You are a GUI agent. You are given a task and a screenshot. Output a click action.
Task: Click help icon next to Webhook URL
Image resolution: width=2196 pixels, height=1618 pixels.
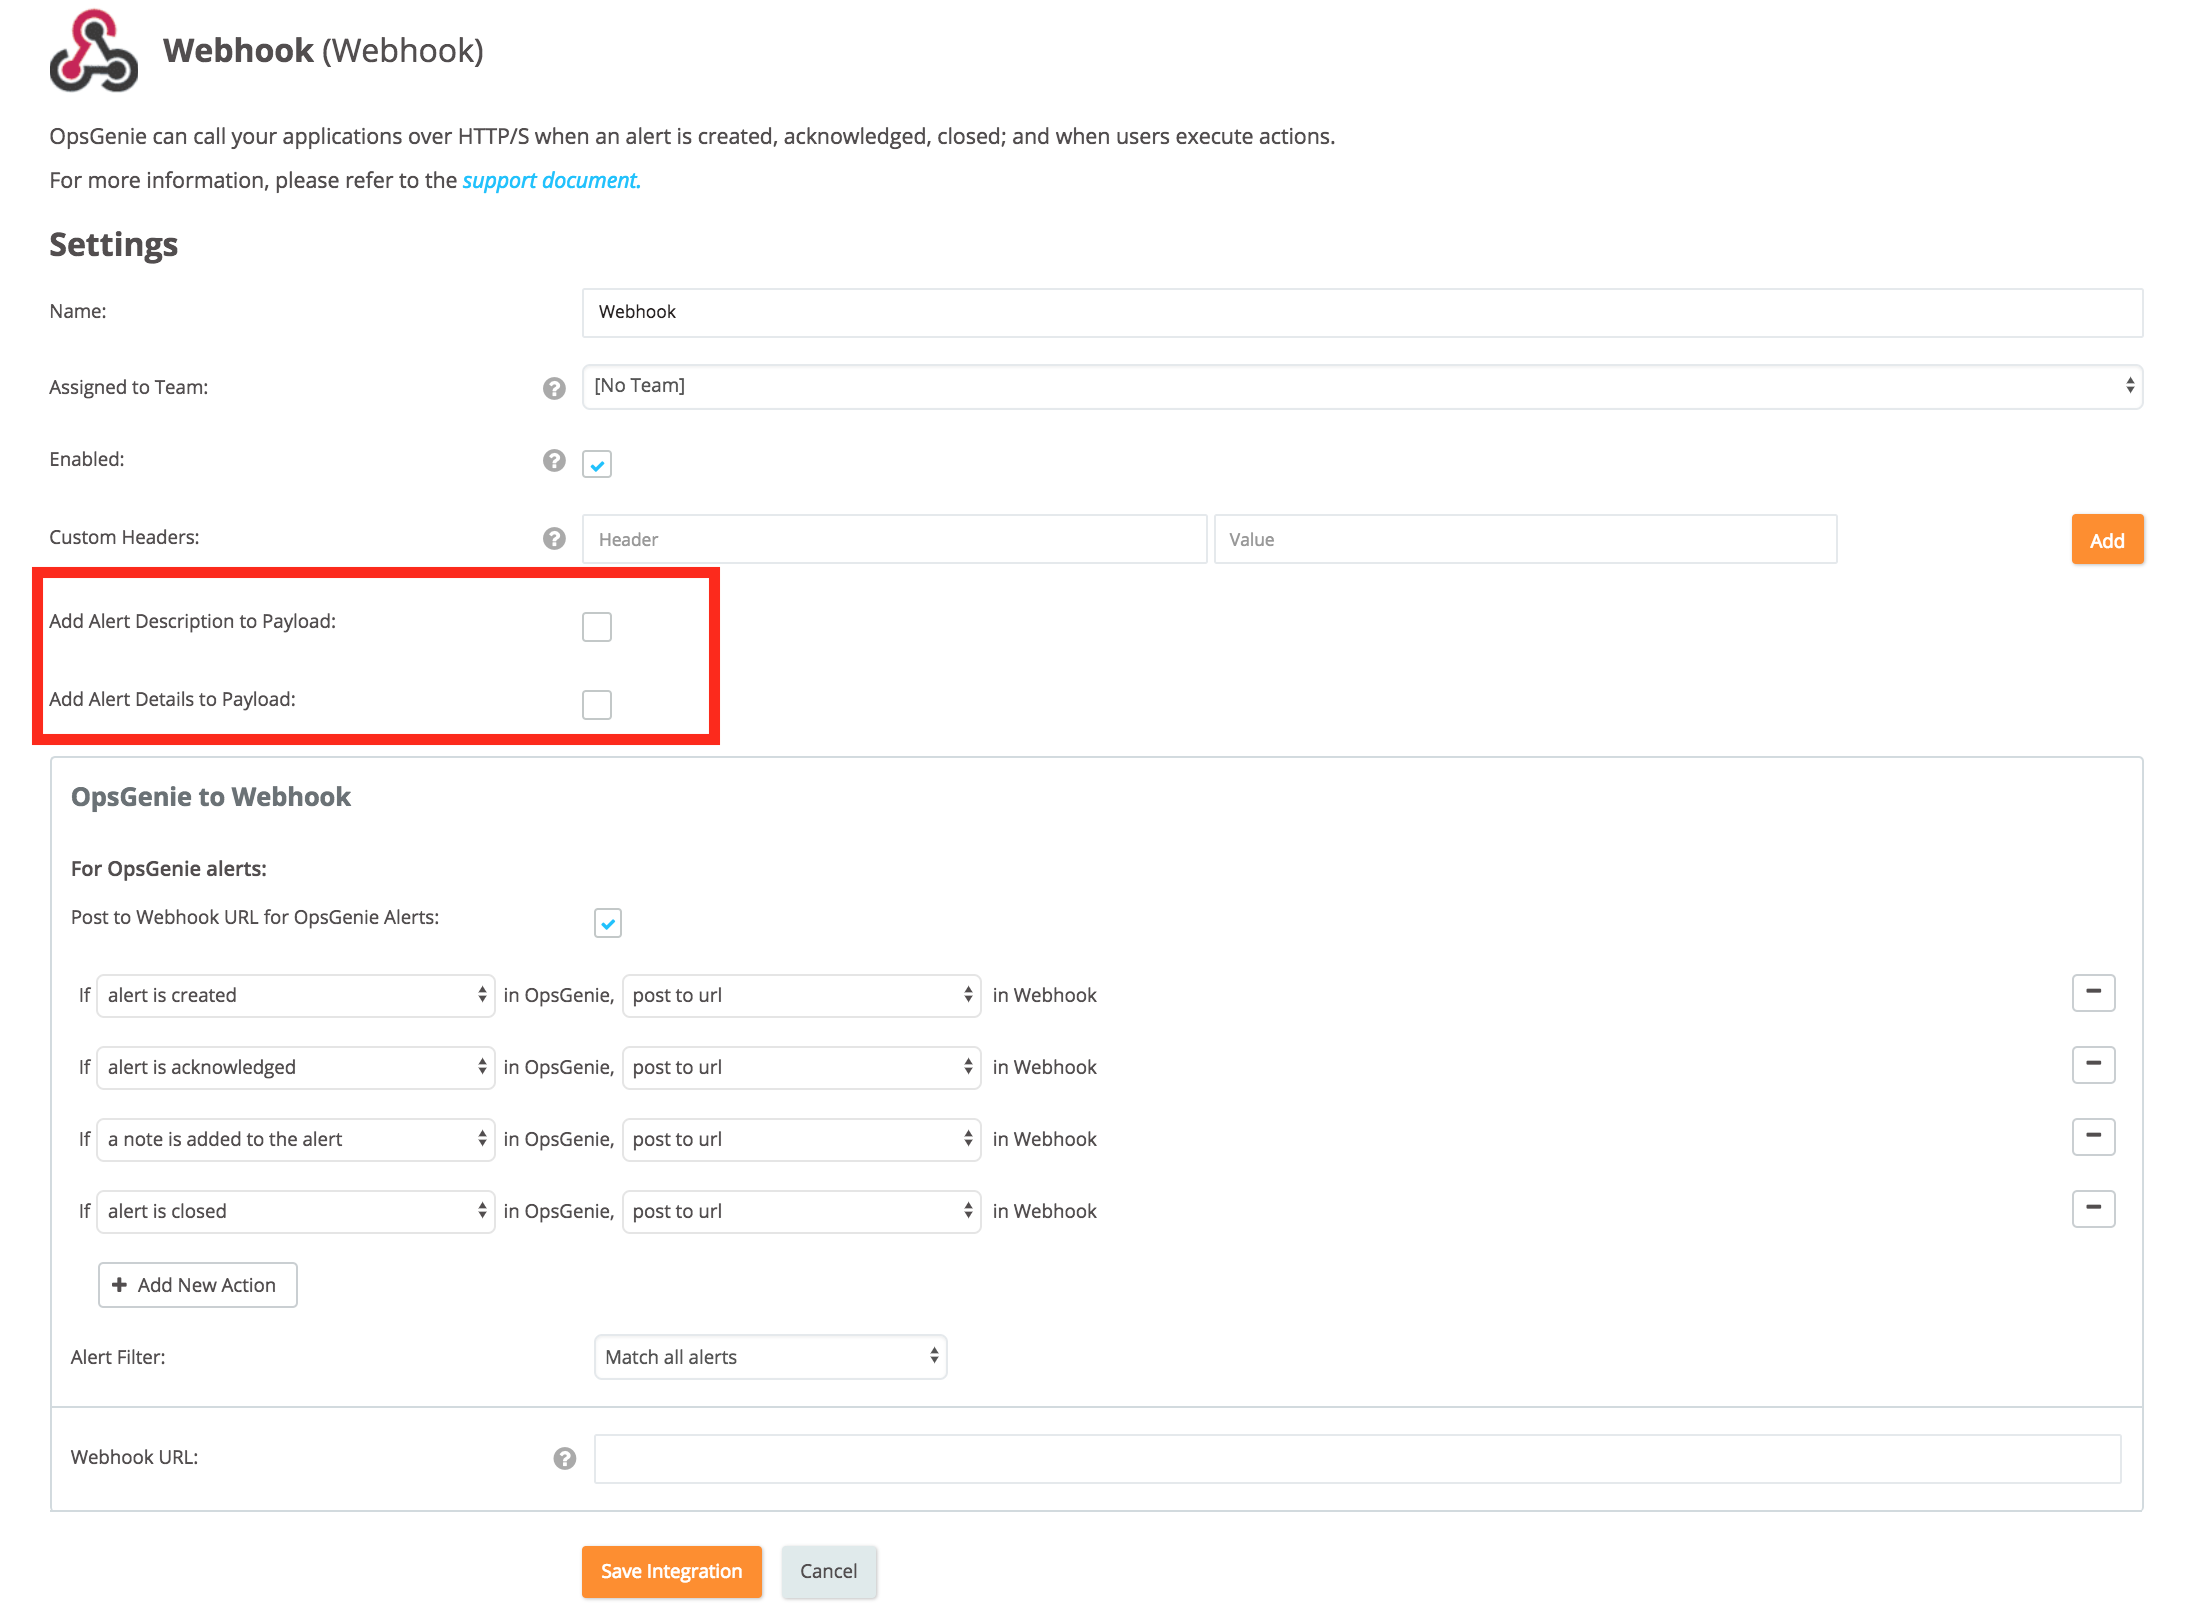tap(564, 1458)
